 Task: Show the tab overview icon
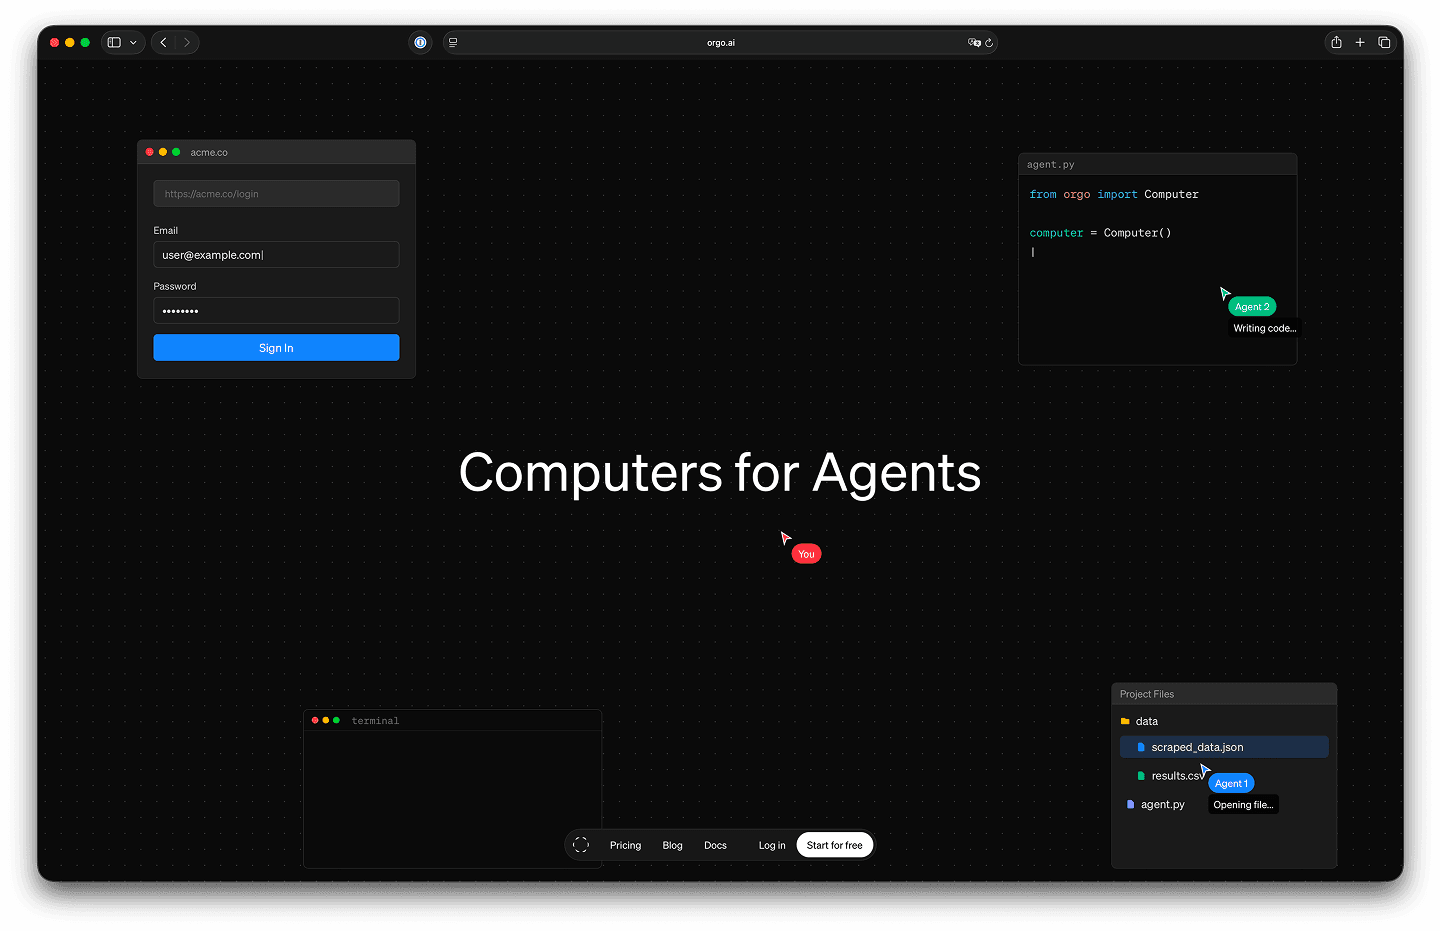[1384, 42]
